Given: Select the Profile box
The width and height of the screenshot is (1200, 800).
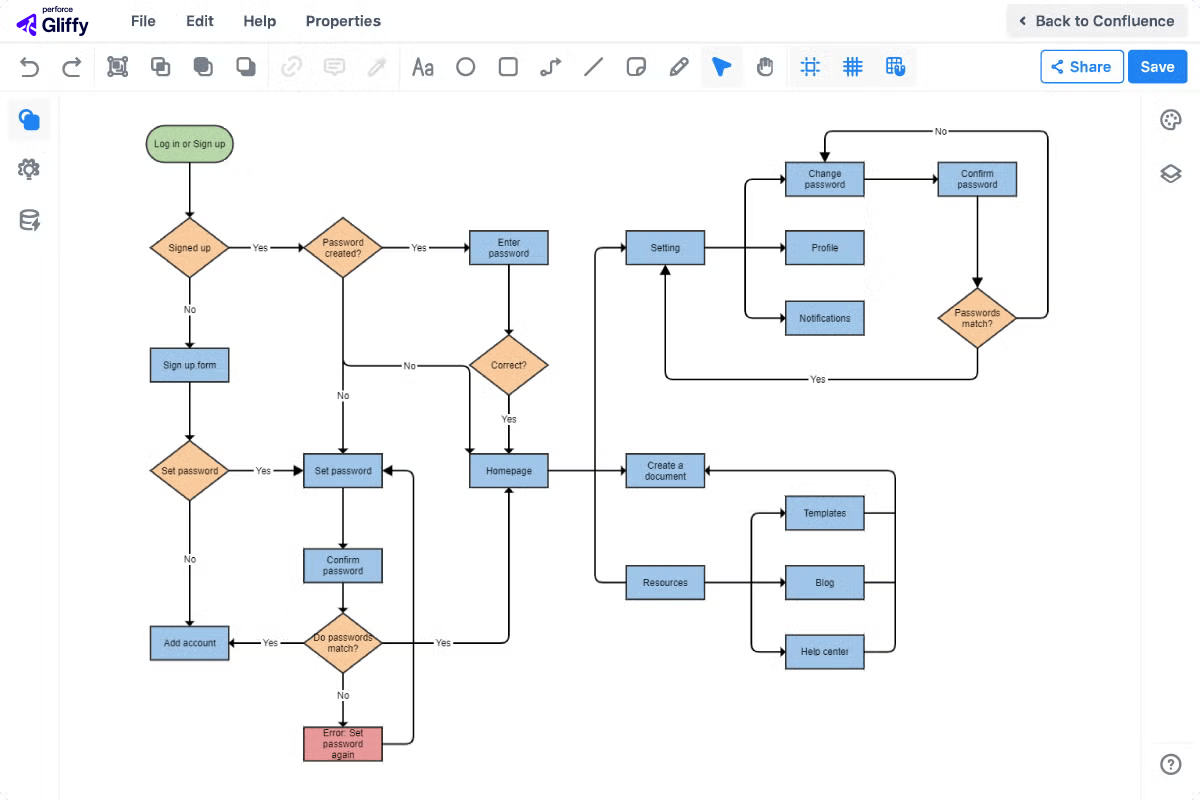Looking at the screenshot, I should [825, 247].
